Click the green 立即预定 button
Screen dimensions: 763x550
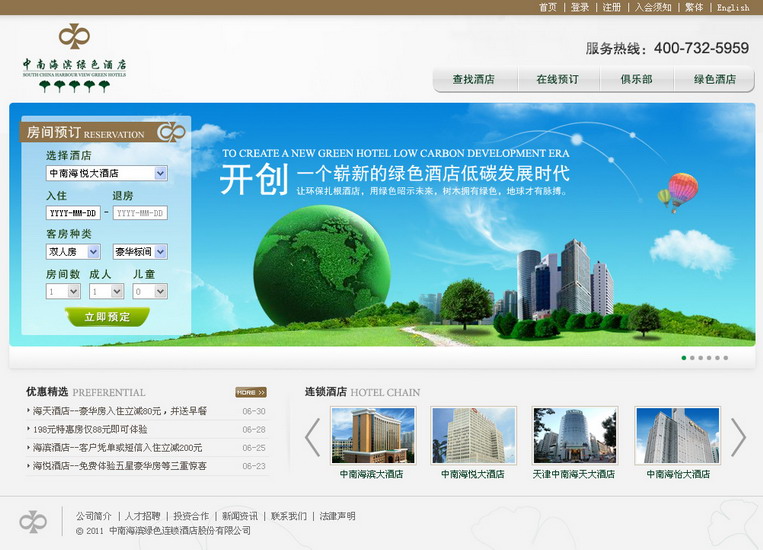tap(107, 317)
